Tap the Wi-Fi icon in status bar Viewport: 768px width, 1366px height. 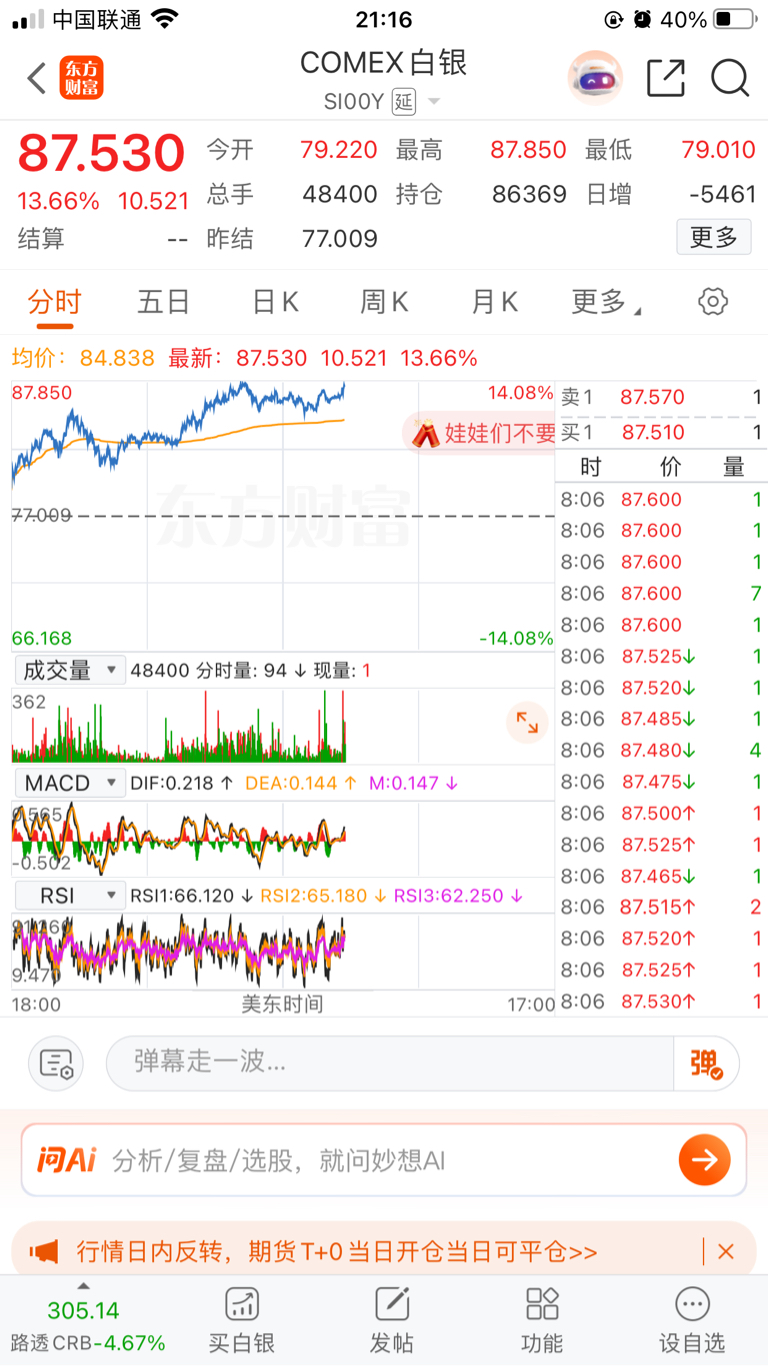166,19
